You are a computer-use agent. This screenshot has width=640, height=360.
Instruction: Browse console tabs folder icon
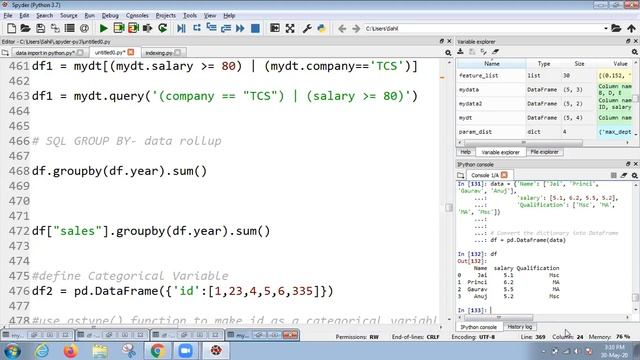(460, 175)
